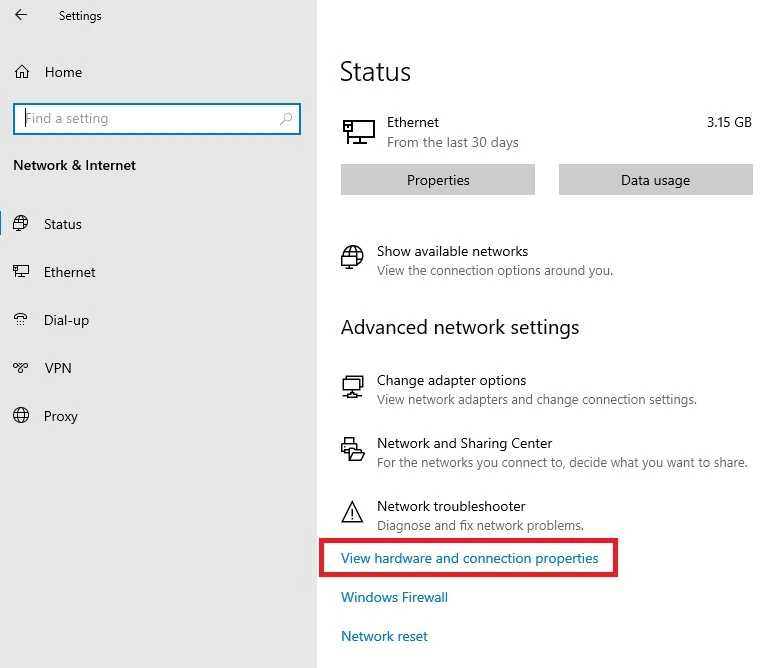
Task: Open the Data usage button
Action: coord(656,180)
